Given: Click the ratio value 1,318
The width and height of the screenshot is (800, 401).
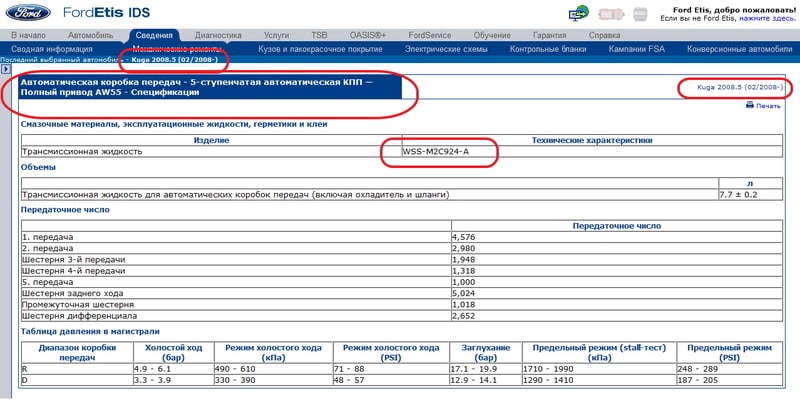Looking at the screenshot, I should [463, 271].
